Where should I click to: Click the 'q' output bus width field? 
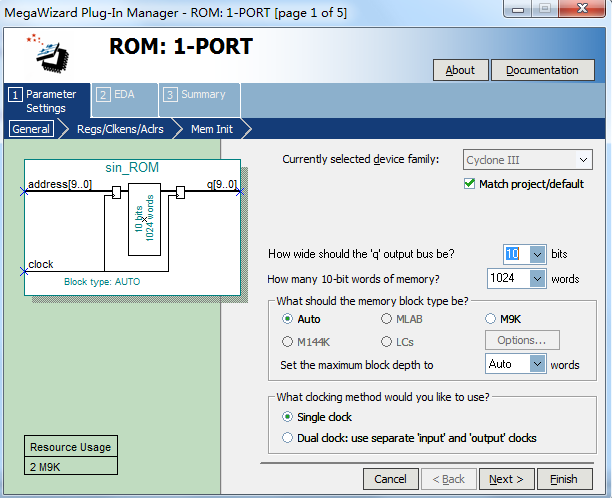tap(516, 254)
